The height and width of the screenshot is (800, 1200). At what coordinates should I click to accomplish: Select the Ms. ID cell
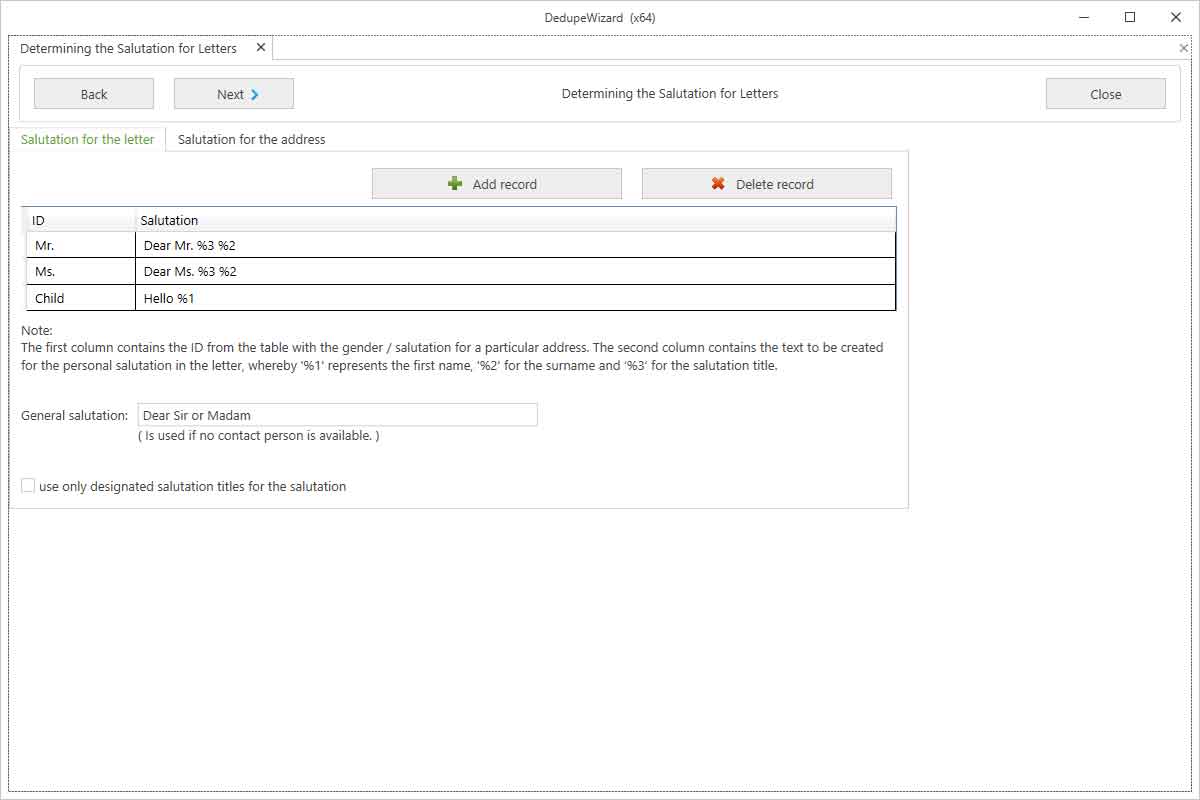pos(80,271)
